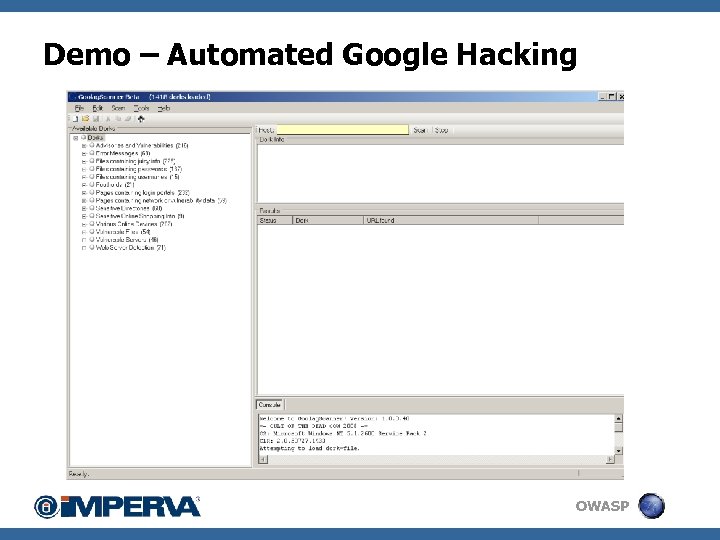Screen dimensions: 720x540
Task: Click console horizontal scroll right arrow
Action: [x=610, y=459]
